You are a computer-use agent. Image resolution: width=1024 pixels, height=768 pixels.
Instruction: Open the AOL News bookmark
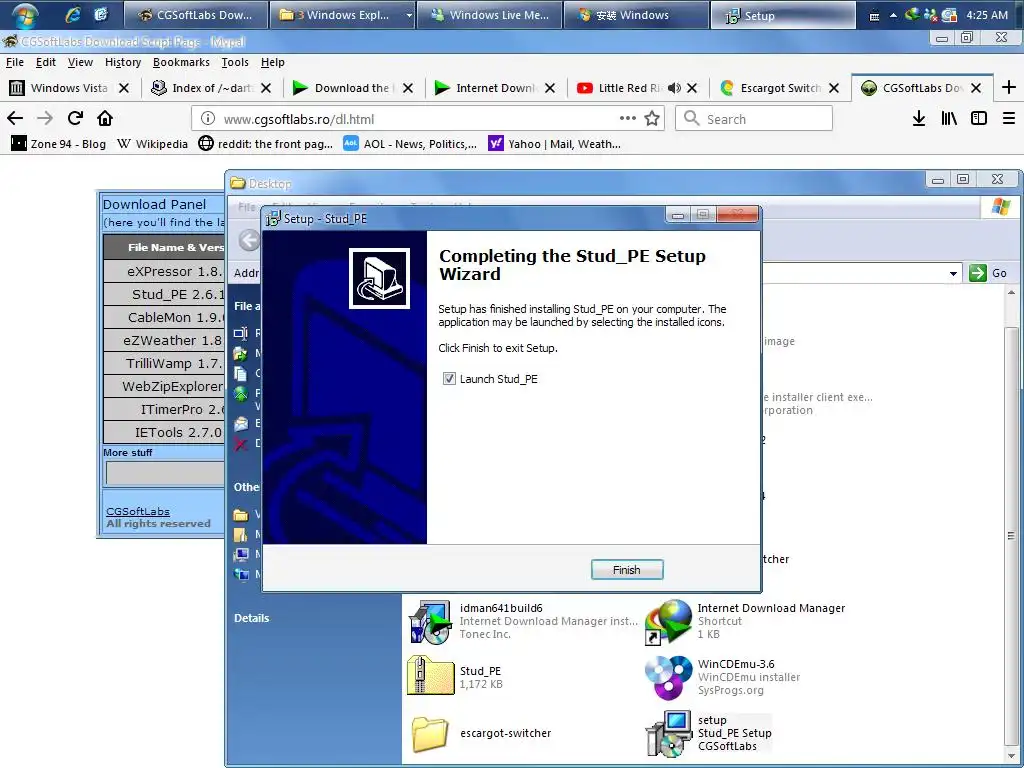(x=410, y=144)
